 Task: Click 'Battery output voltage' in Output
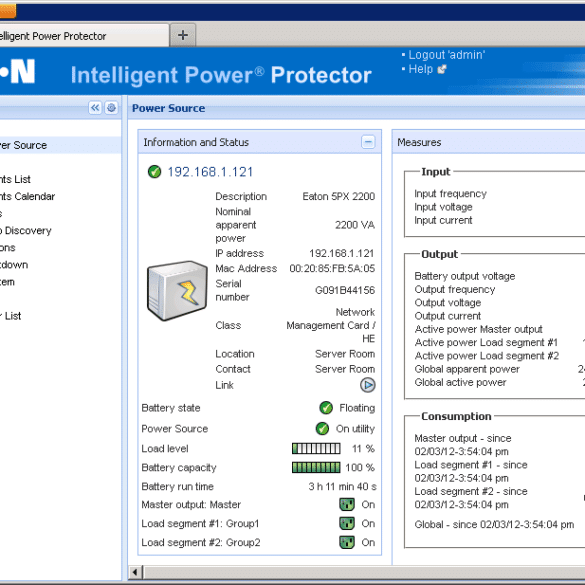[x=464, y=276]
